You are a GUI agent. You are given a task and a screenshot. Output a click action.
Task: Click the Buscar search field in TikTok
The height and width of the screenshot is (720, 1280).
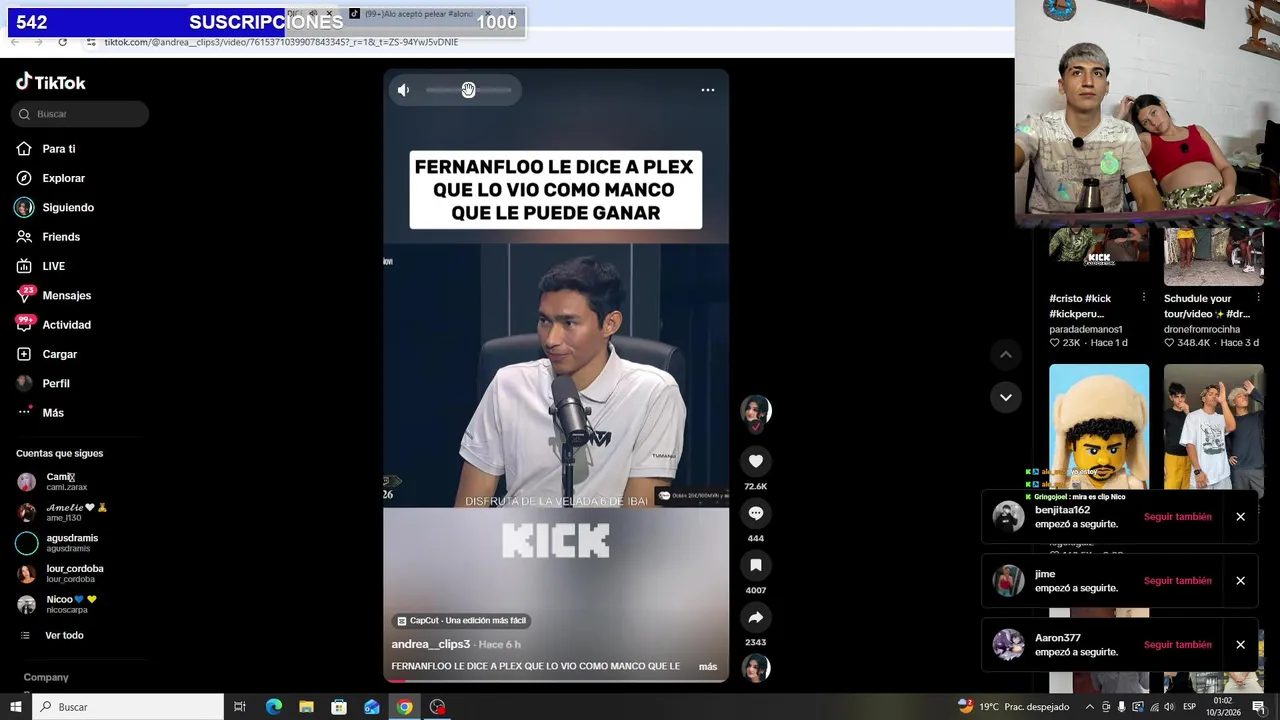(80, 114)
